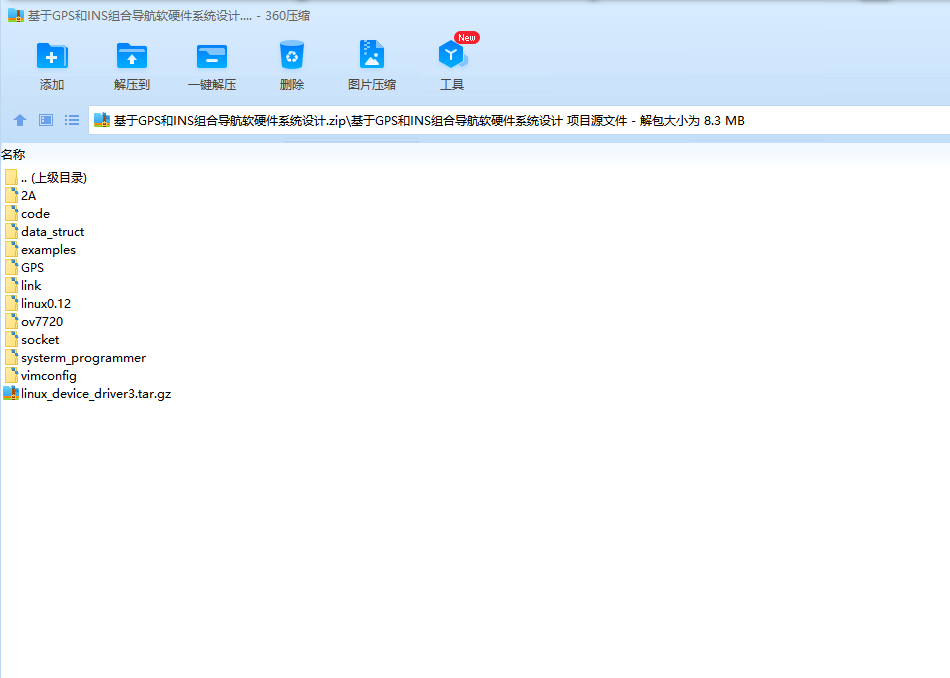Switch to the thumbnail view icon
Screen dimensions: 950x678
46,120
